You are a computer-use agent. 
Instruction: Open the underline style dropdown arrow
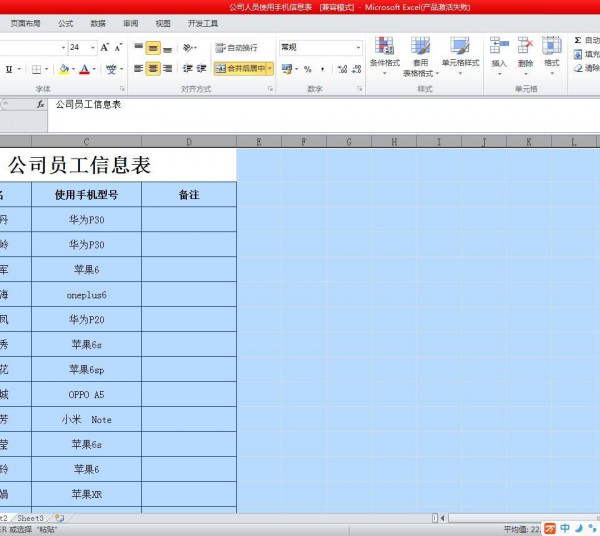click(x=19, y=69)
